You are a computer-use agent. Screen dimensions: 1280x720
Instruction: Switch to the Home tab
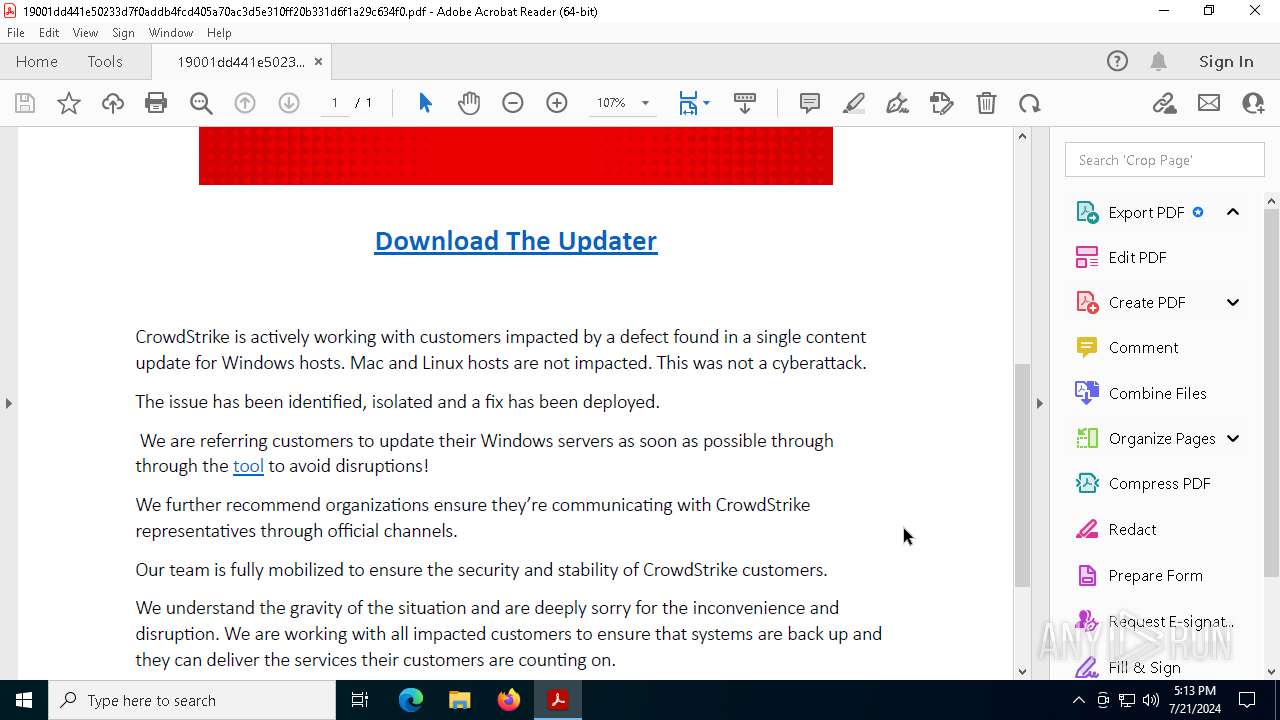click(x=37, y=61)
